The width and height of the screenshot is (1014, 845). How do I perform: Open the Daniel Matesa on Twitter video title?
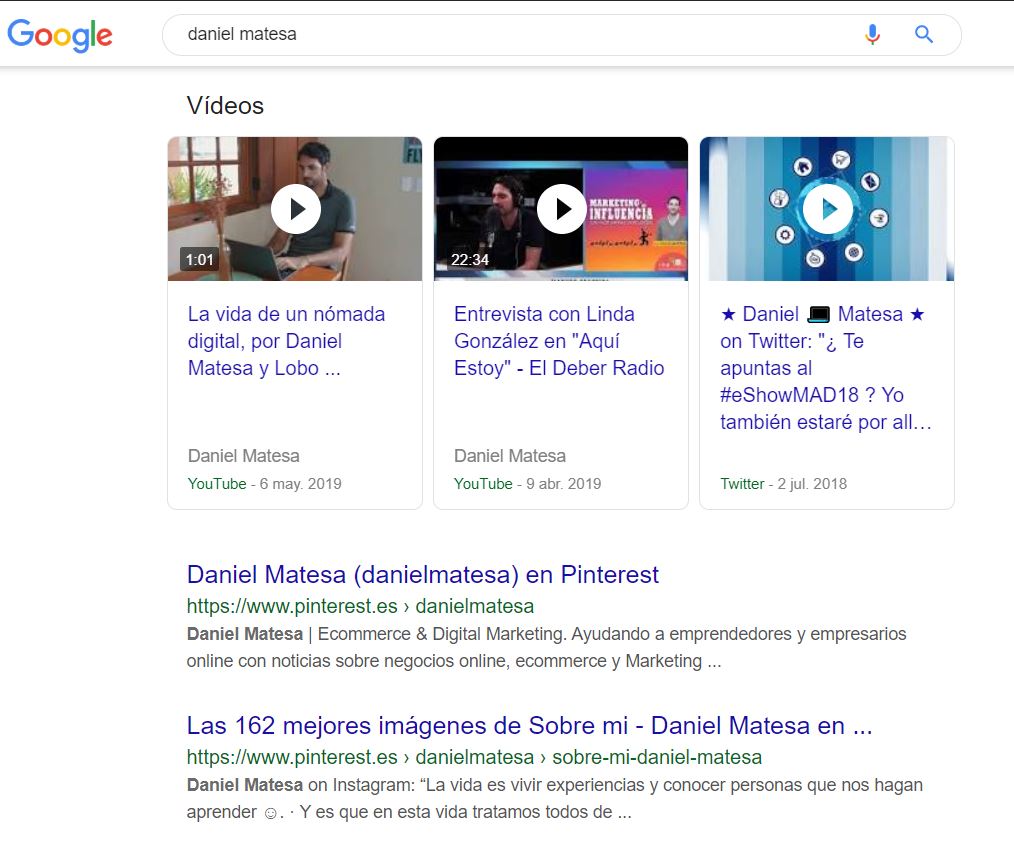(x=826, y=368)
